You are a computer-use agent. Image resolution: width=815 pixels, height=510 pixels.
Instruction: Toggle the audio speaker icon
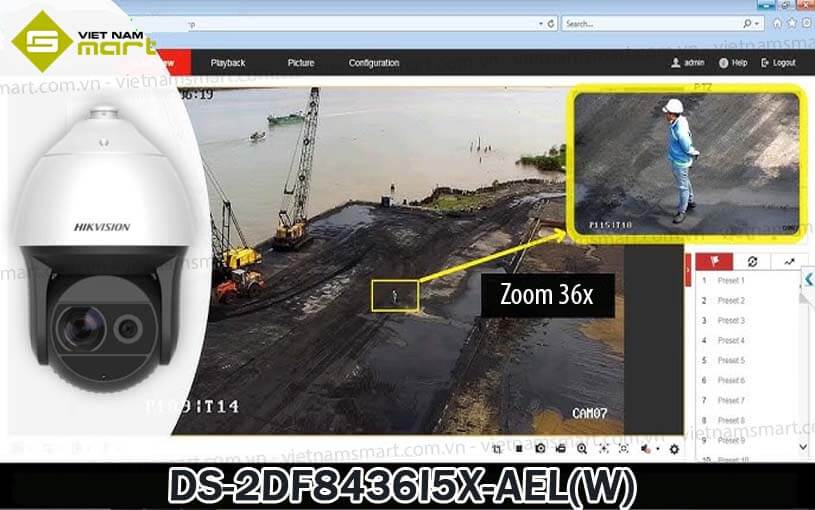(x=646, y=449)
